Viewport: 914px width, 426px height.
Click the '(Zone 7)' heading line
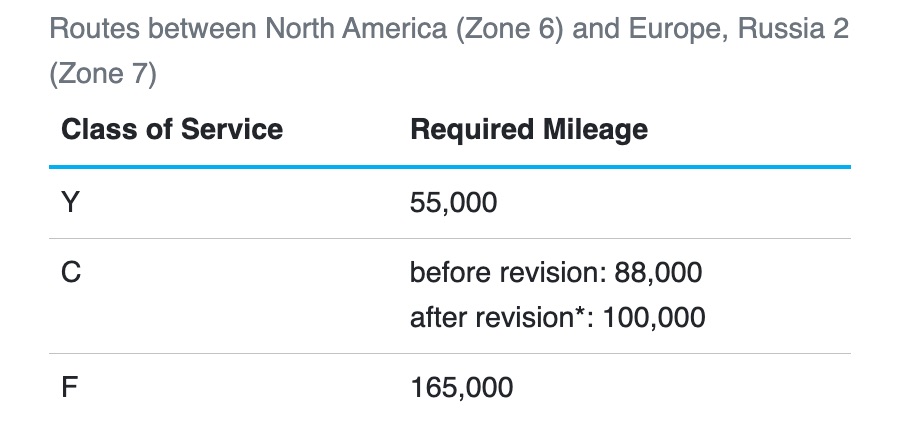103,76
